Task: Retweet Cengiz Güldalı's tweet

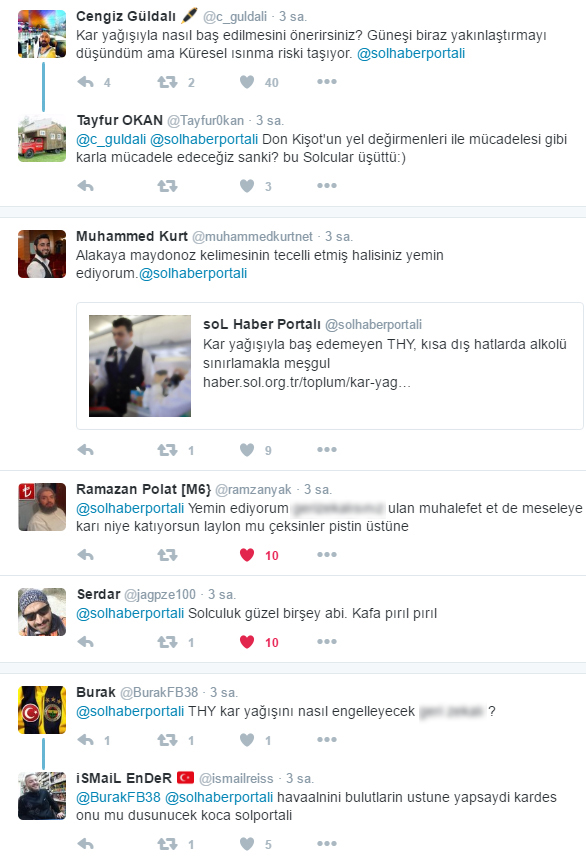Action: click(x=167, y=82)
